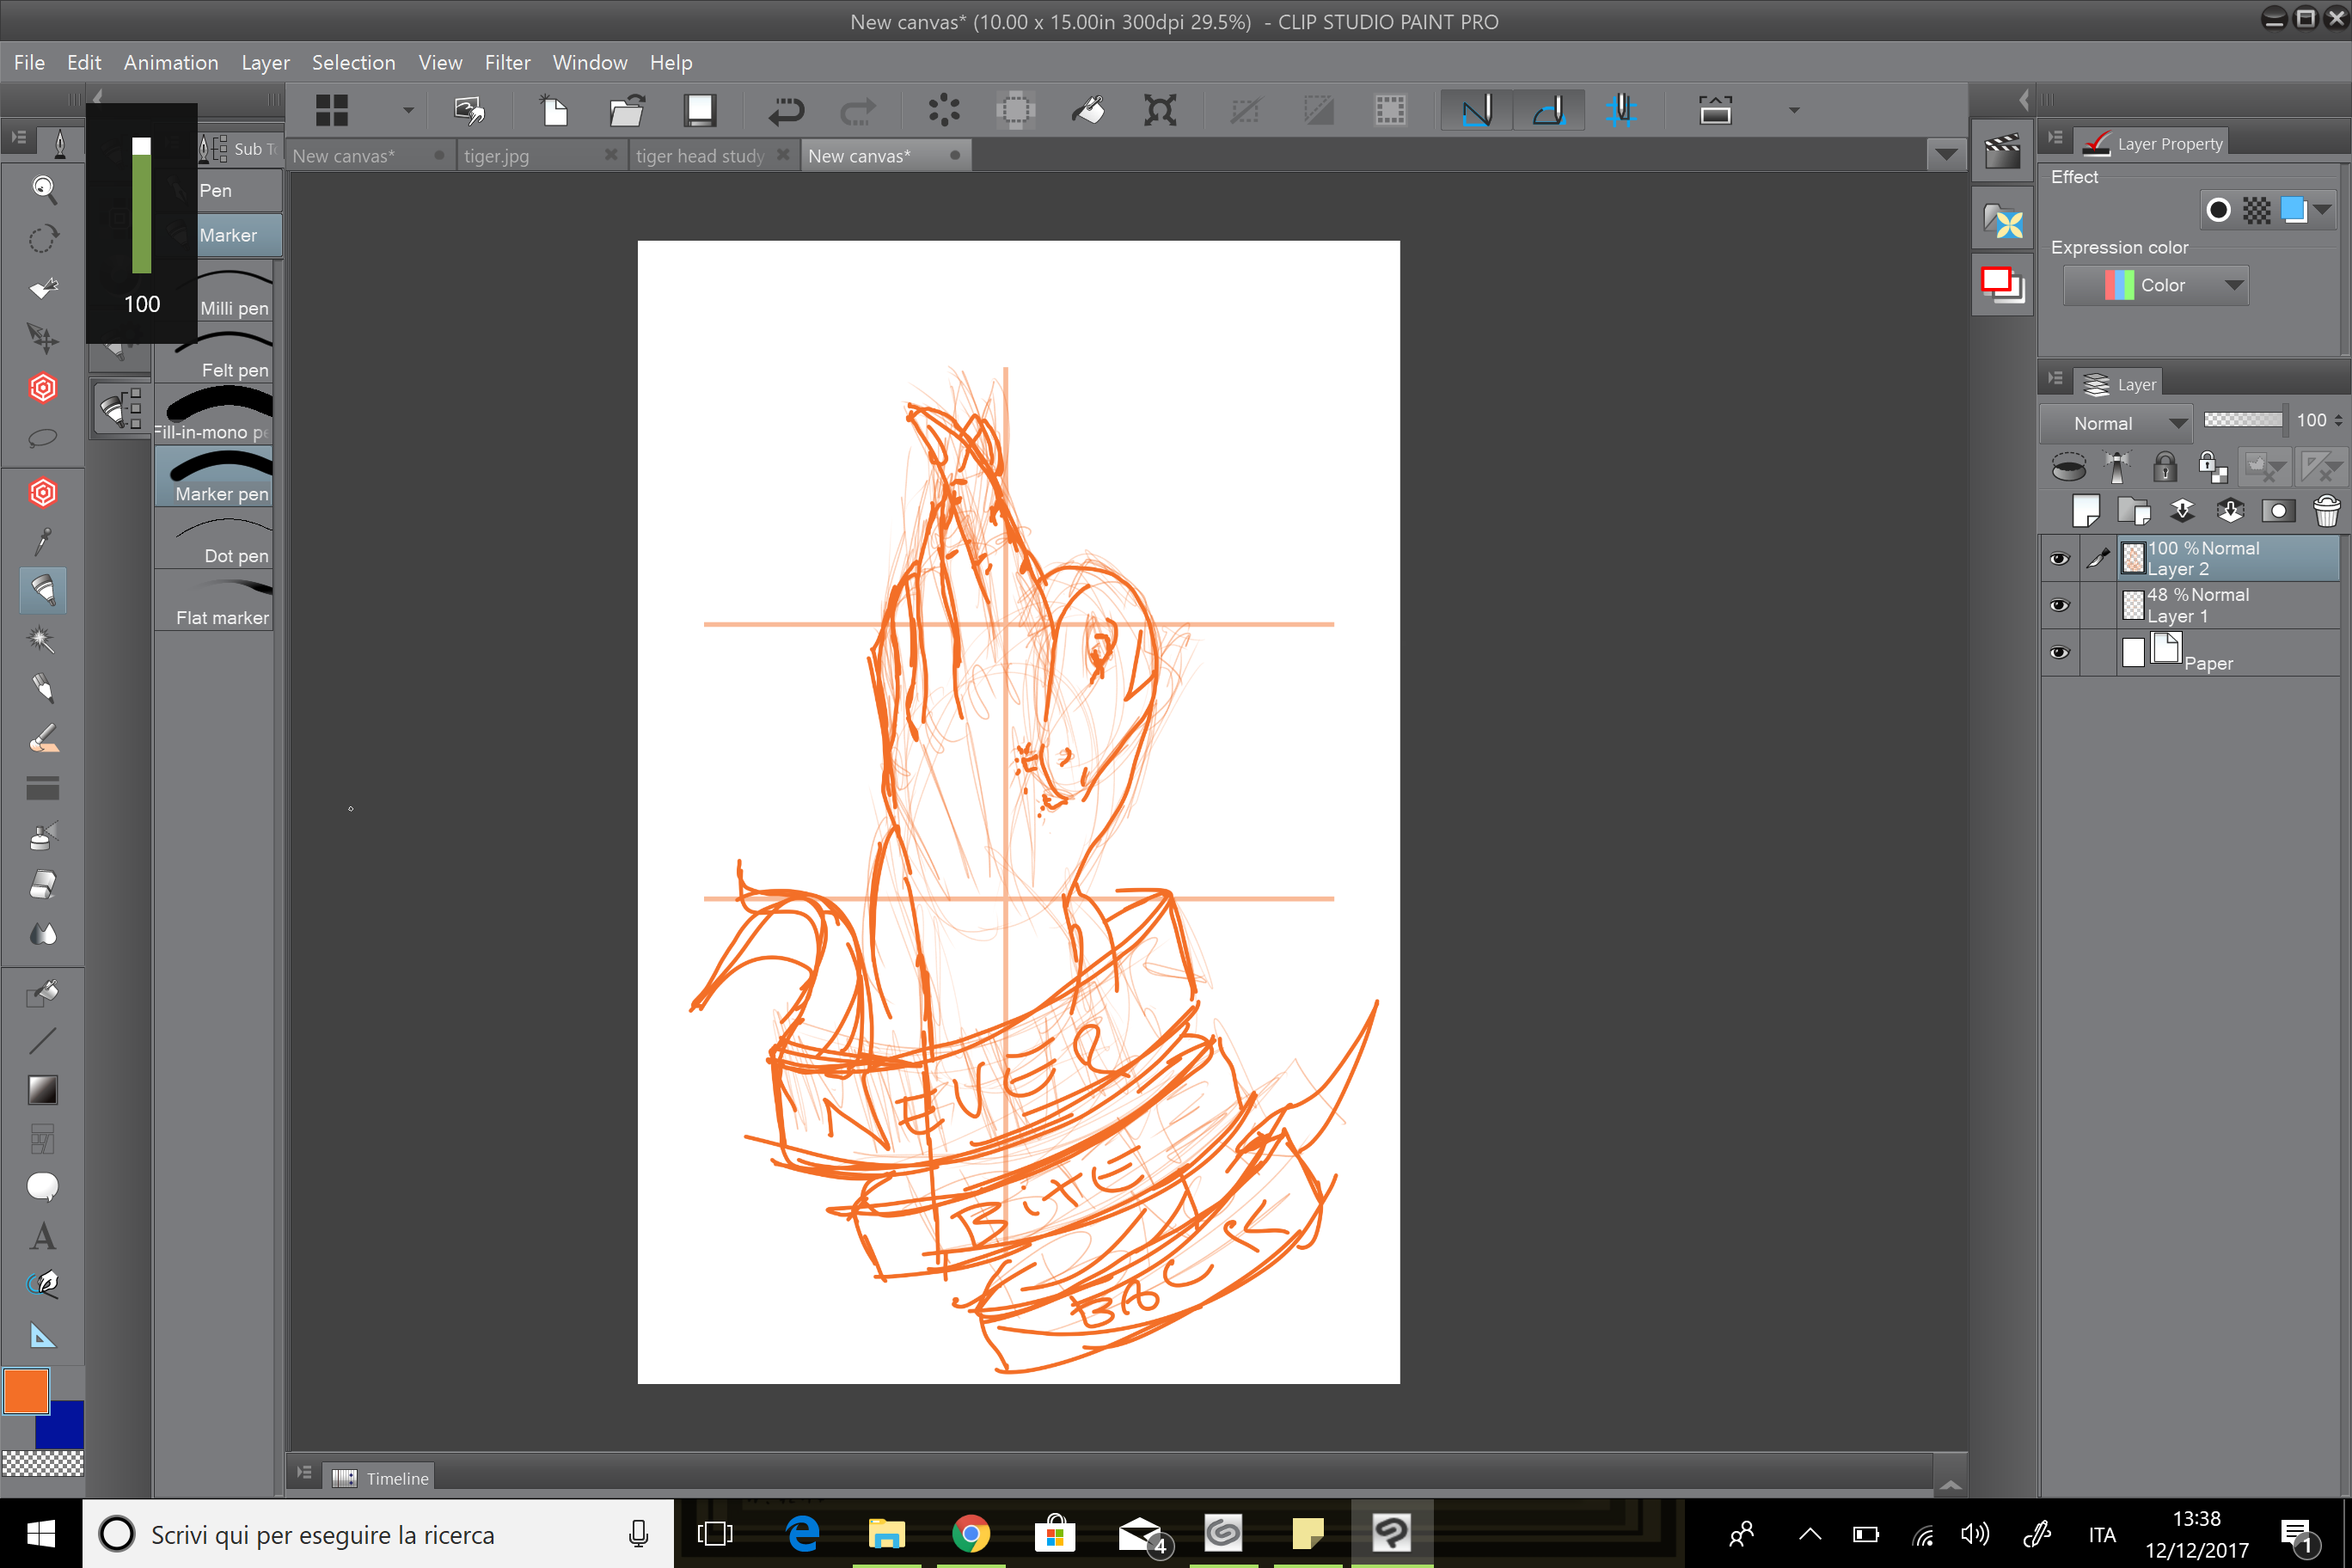Screen dimensions: 2352x1568
Task: Toggle visibility of Layer 1
Action: pos(2060,605)
